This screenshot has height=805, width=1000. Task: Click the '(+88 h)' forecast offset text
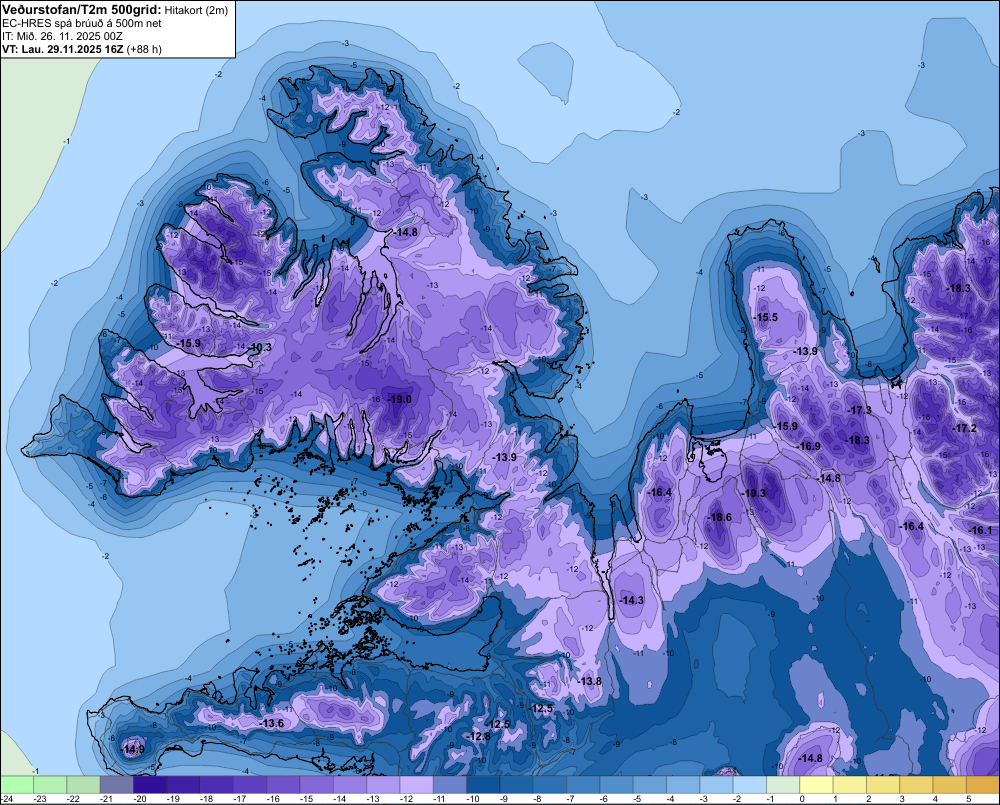144,49
